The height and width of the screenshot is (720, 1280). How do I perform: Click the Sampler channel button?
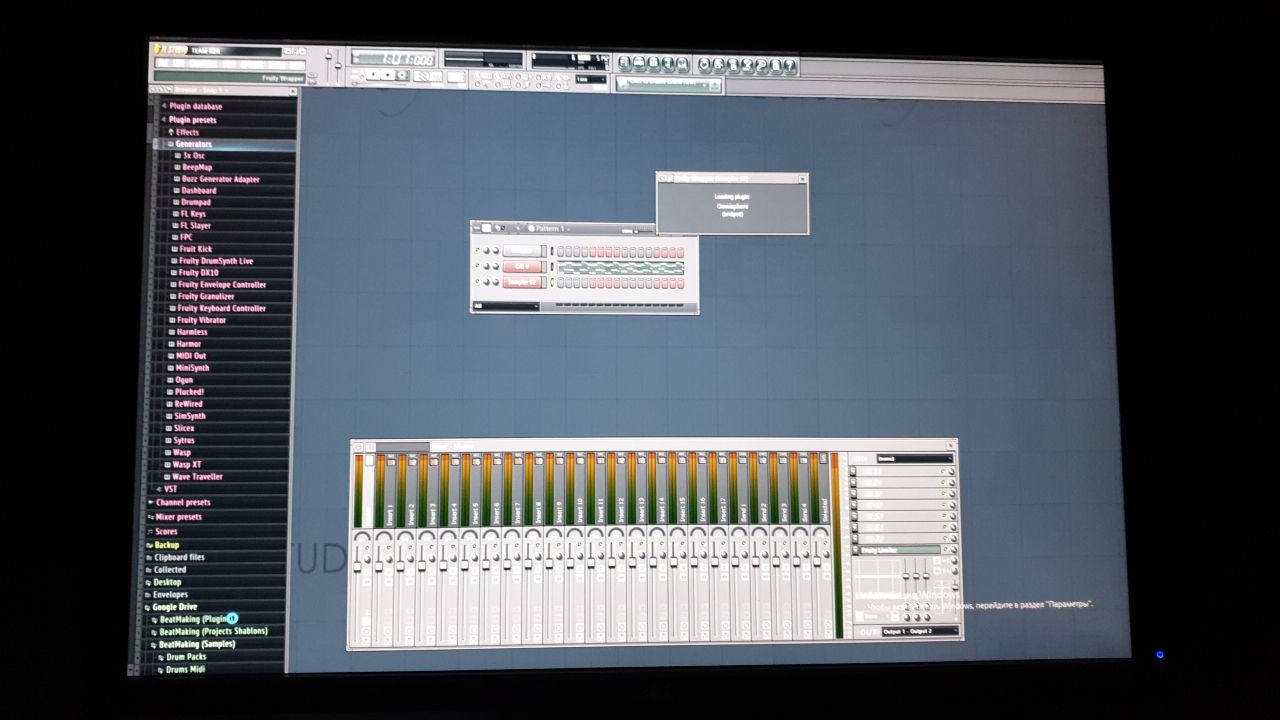[x=522, y=251]
